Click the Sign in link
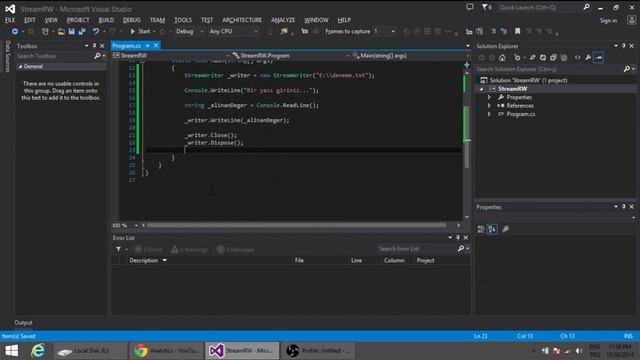The image size is (640, 360). pos(608,21)
